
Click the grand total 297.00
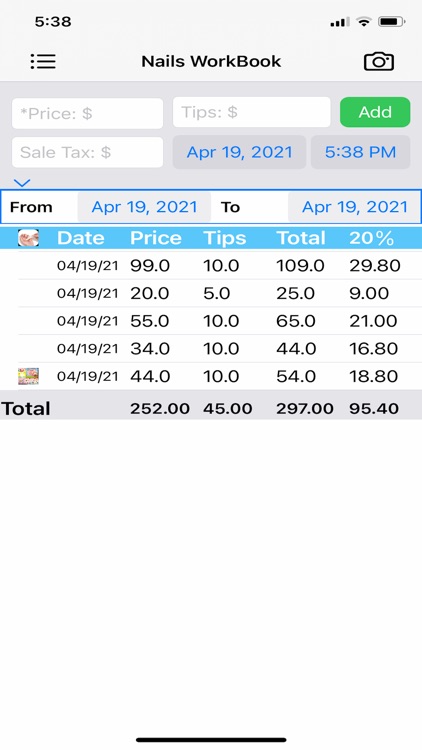pos(305,408)
